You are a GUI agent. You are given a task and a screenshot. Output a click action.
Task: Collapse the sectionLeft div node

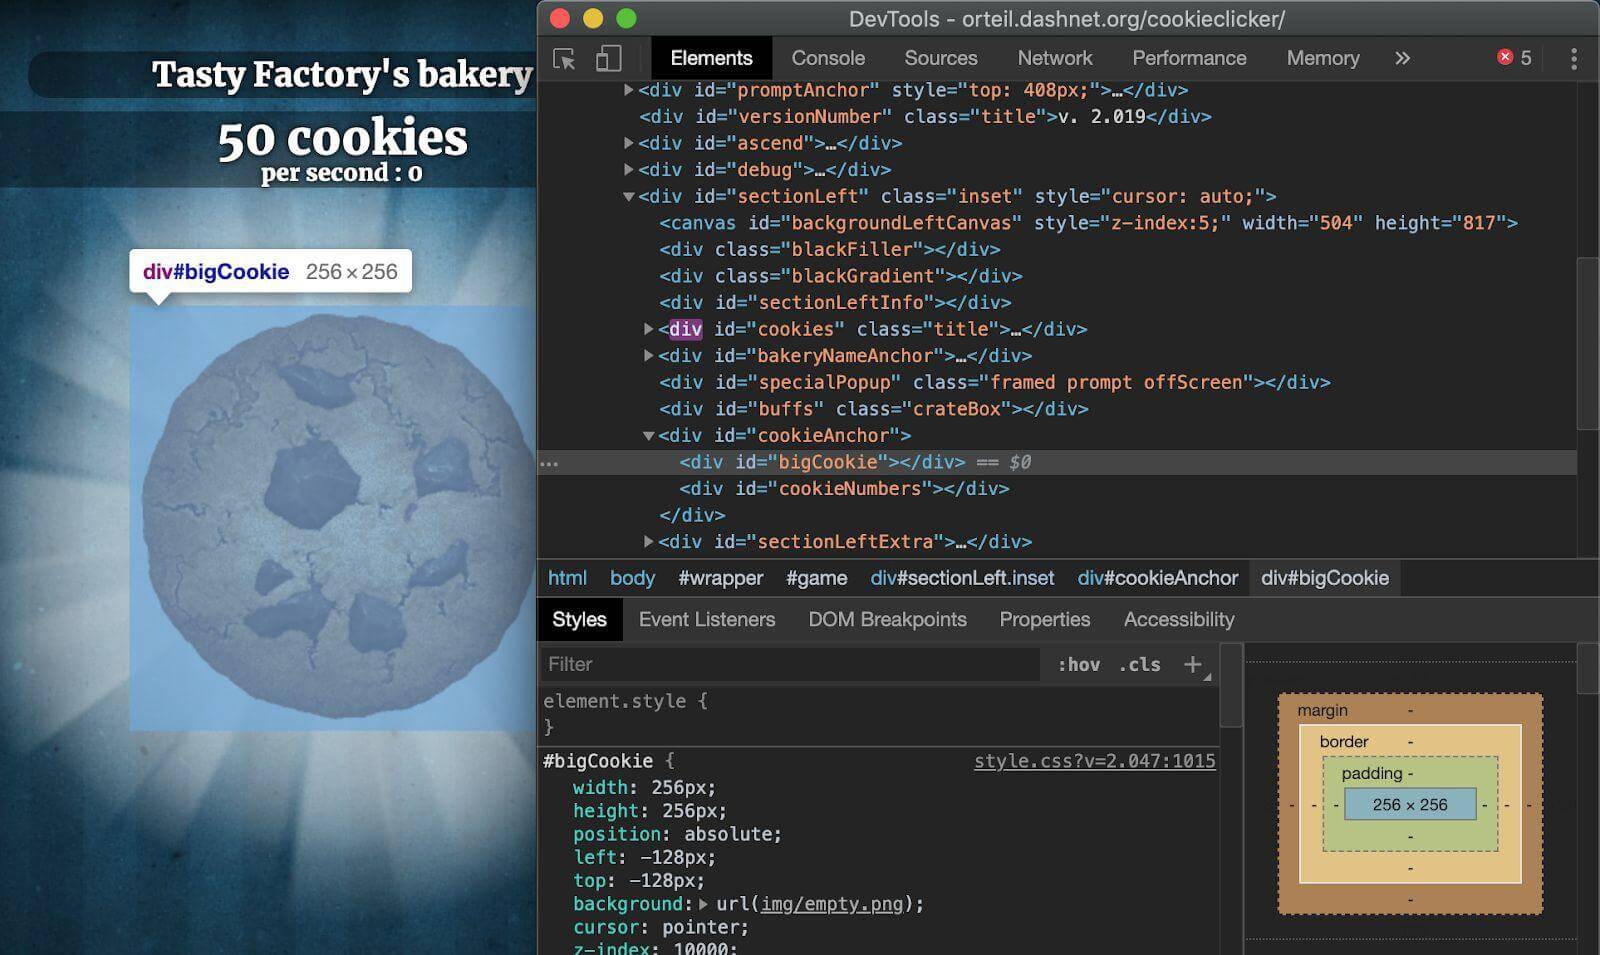click(628, 197)
